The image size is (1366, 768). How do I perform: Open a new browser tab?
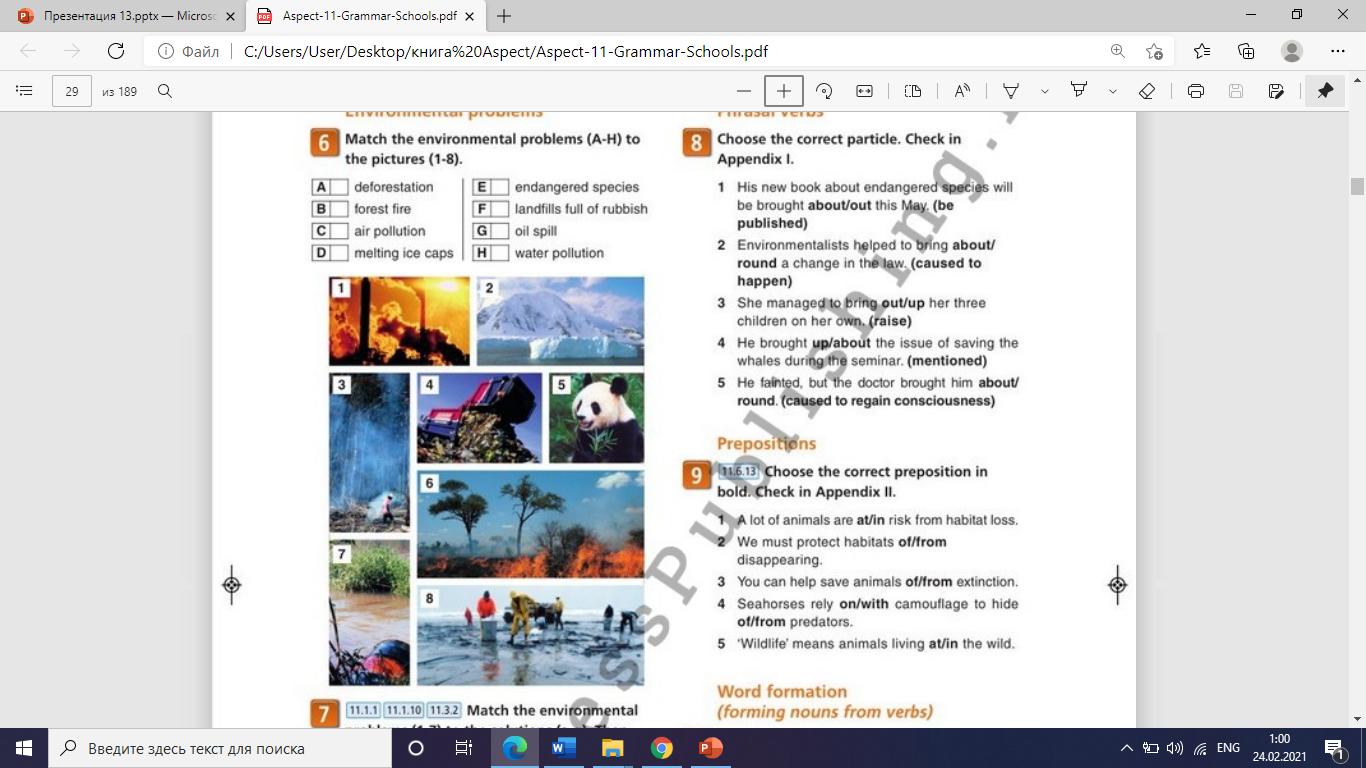(504, 16)
